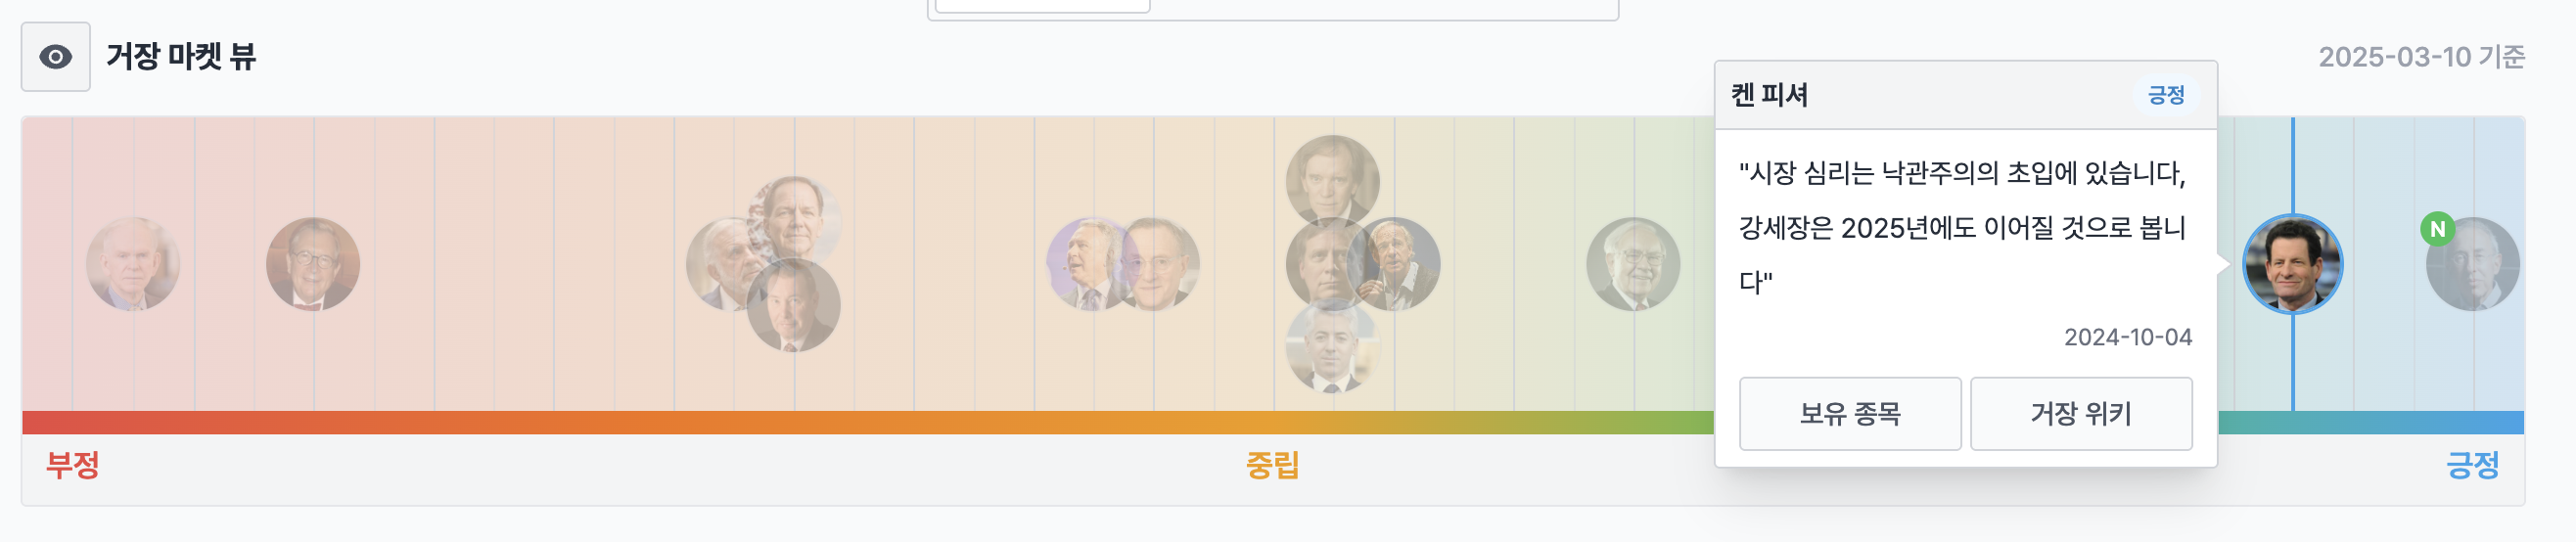Select the smiling glasses avatar left of the popup
2576x542 pixels.
click(x=1633, y=264)
